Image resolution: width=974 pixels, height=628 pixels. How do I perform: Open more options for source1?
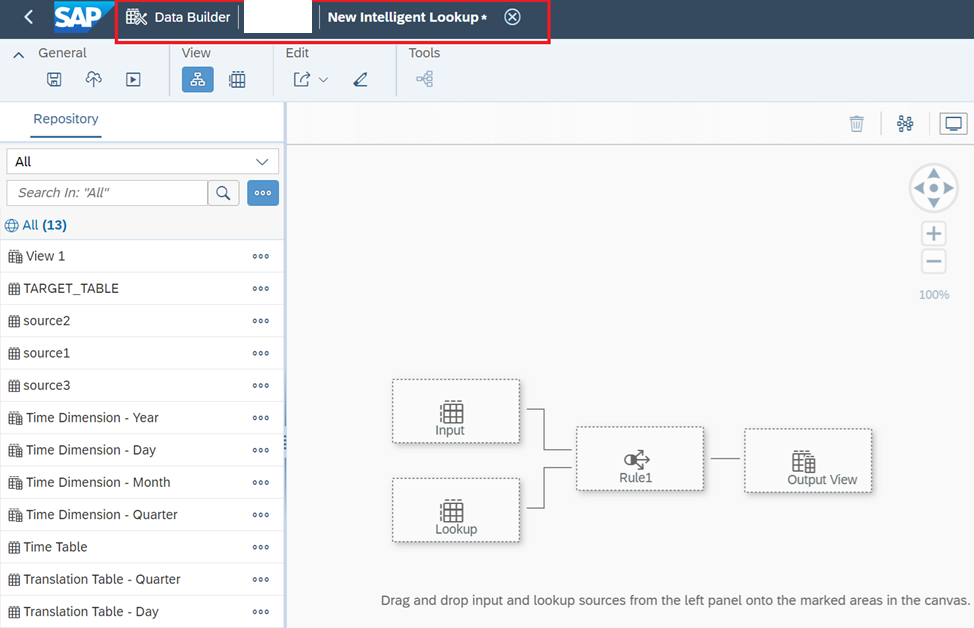pos(261,353)
